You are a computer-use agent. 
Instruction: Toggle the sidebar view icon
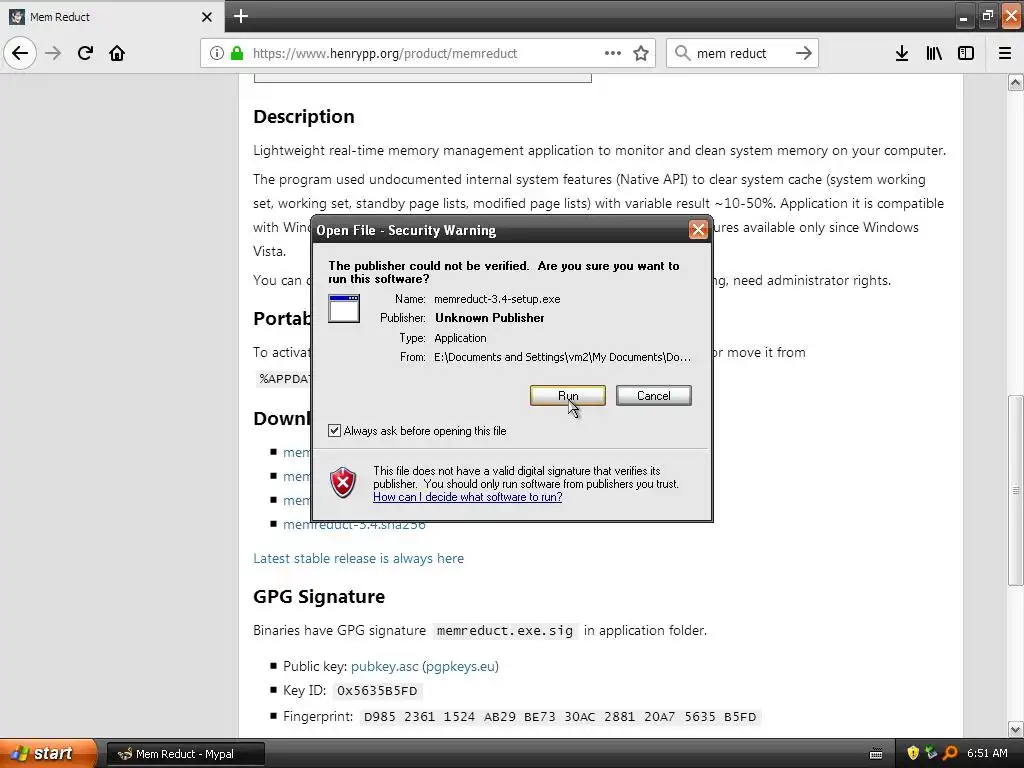pos(966,53)
